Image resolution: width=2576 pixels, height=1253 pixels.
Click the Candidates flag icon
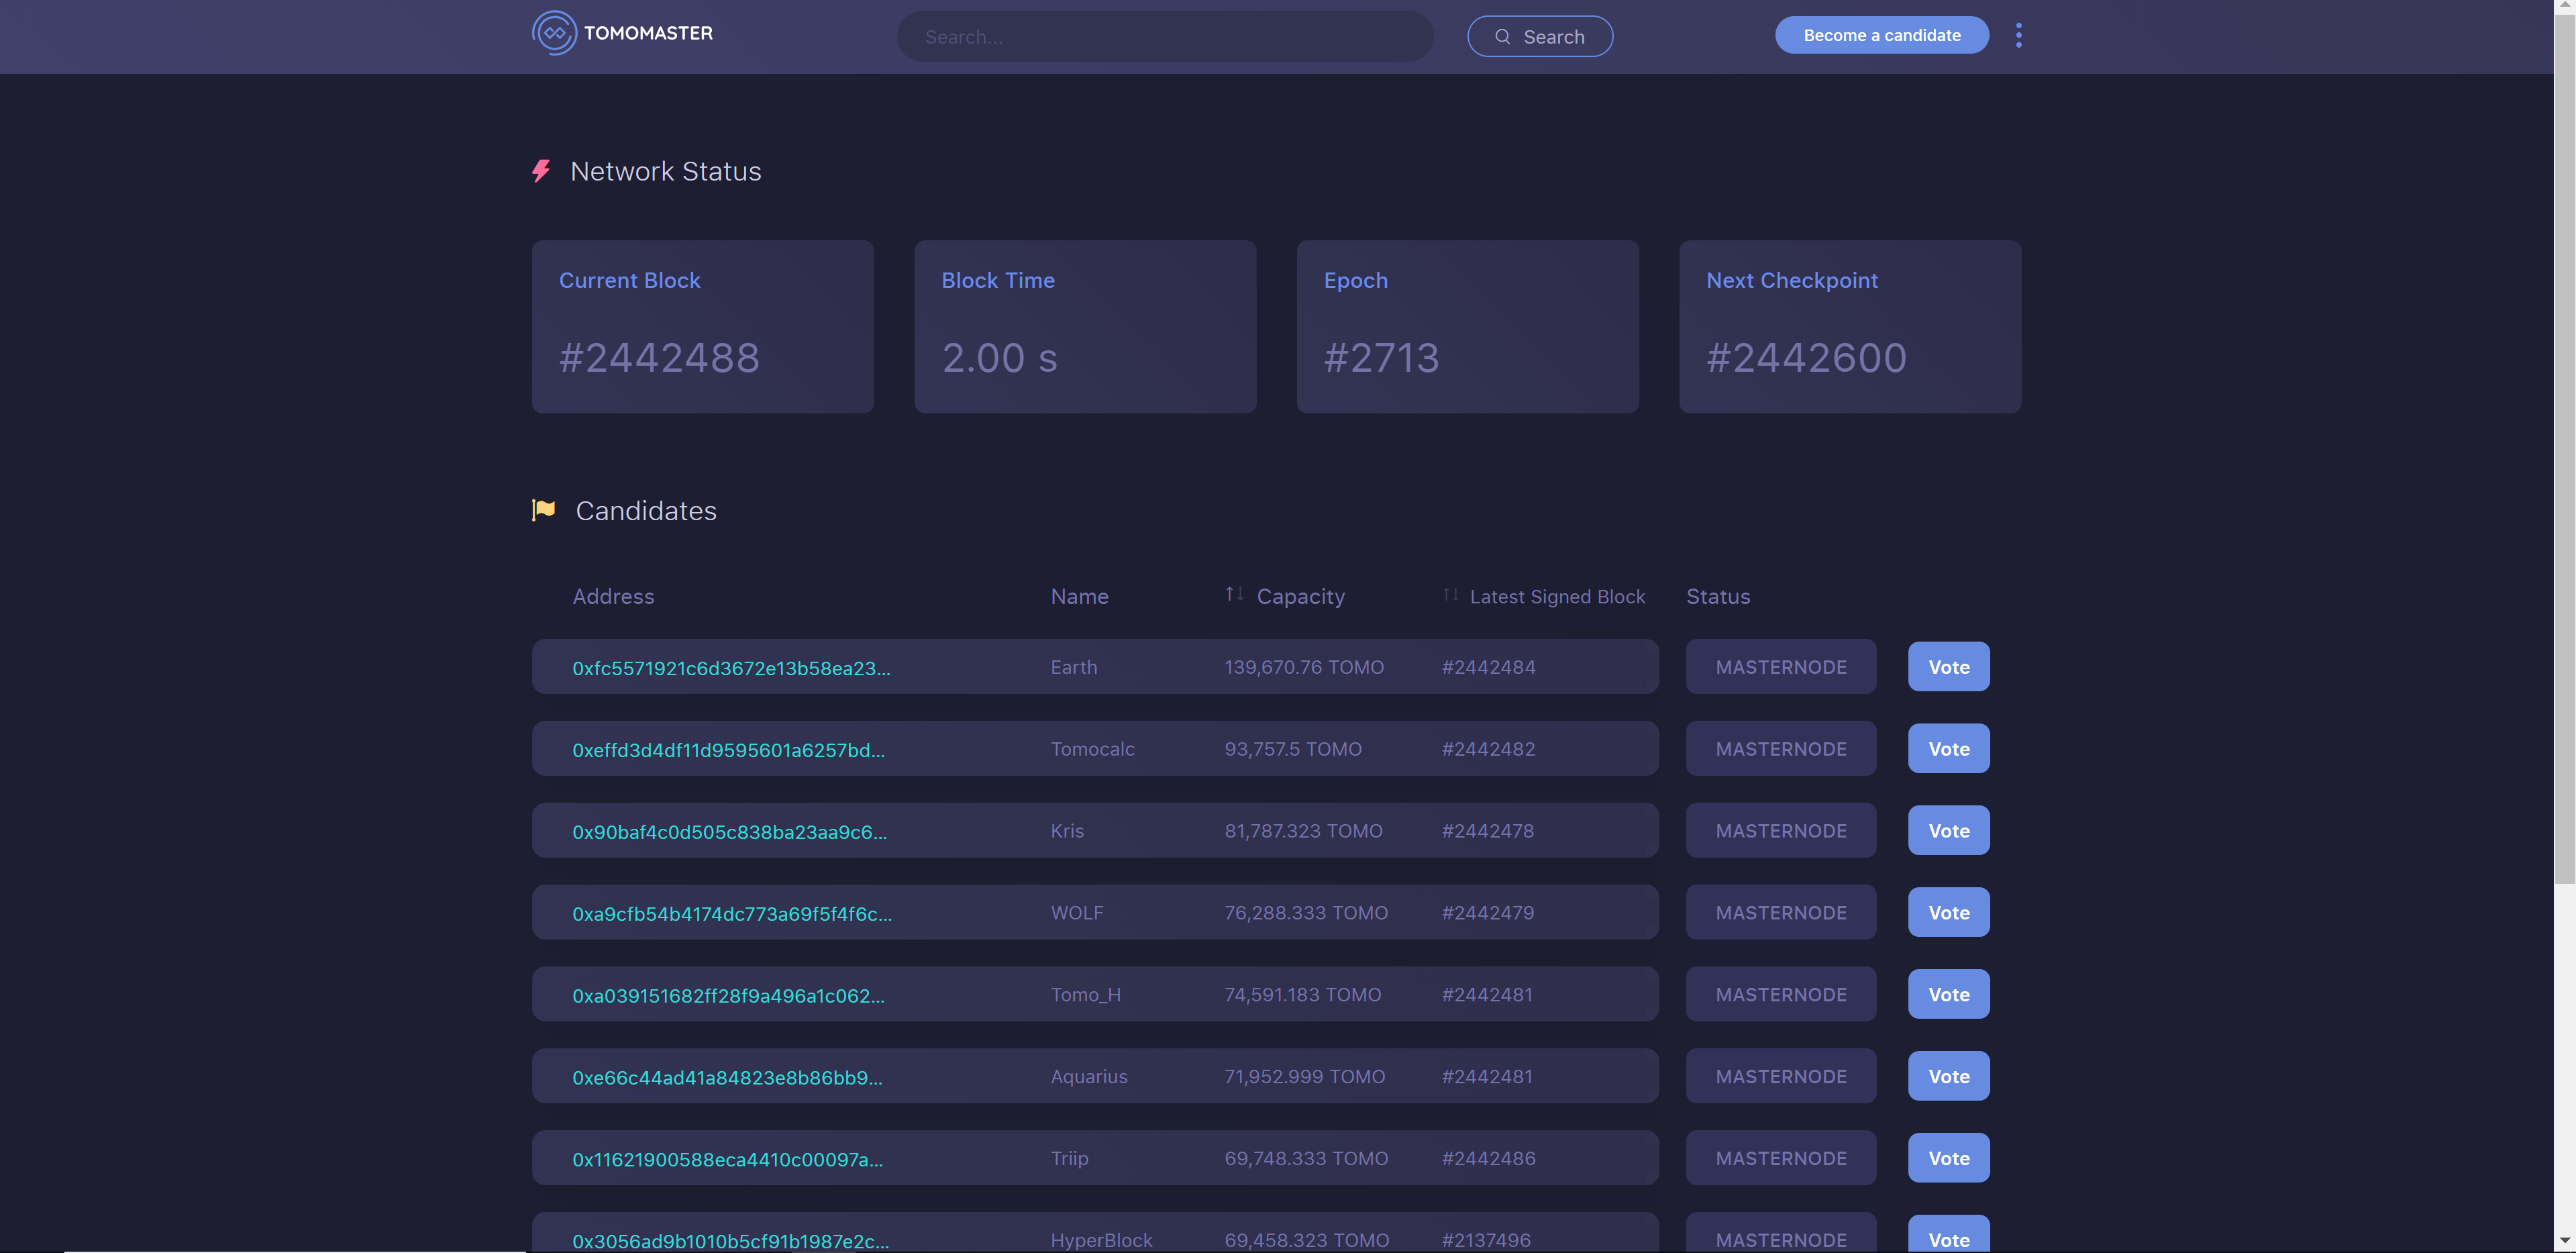tap(543, 510)
